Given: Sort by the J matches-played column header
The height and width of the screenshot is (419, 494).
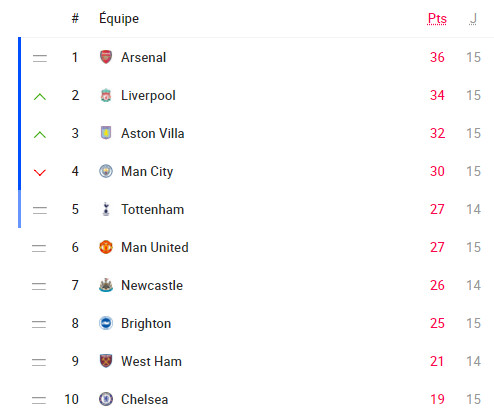Looking at the screenshot, I should [473, 19].
